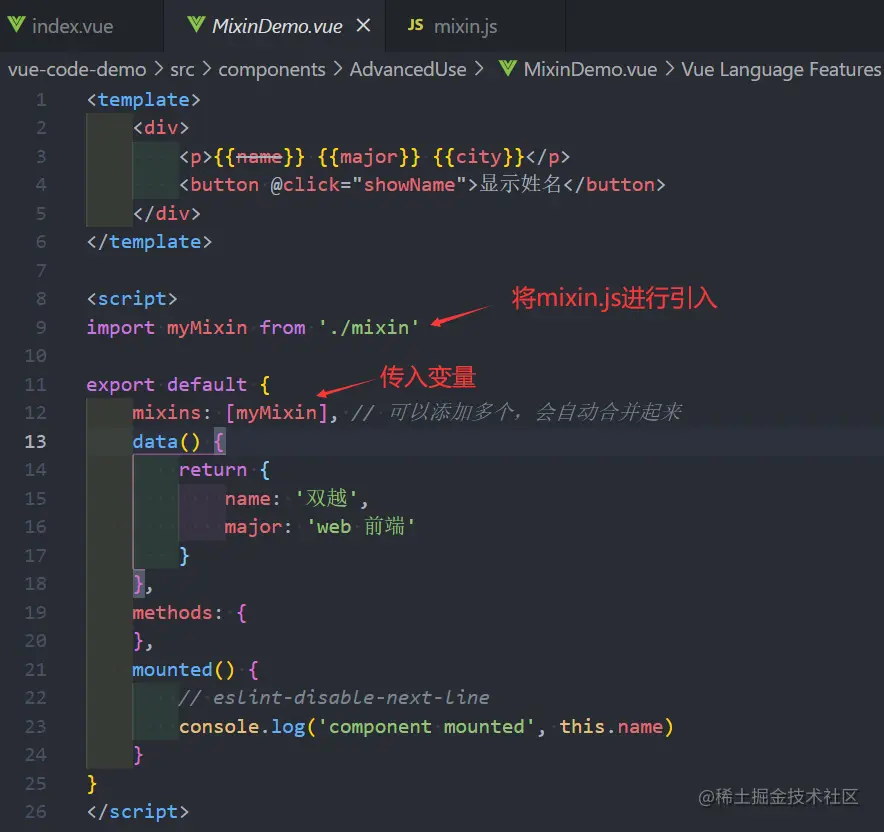Select the MixinDemo.vue editor tab

pyautogui.click(x=277, y=26)
